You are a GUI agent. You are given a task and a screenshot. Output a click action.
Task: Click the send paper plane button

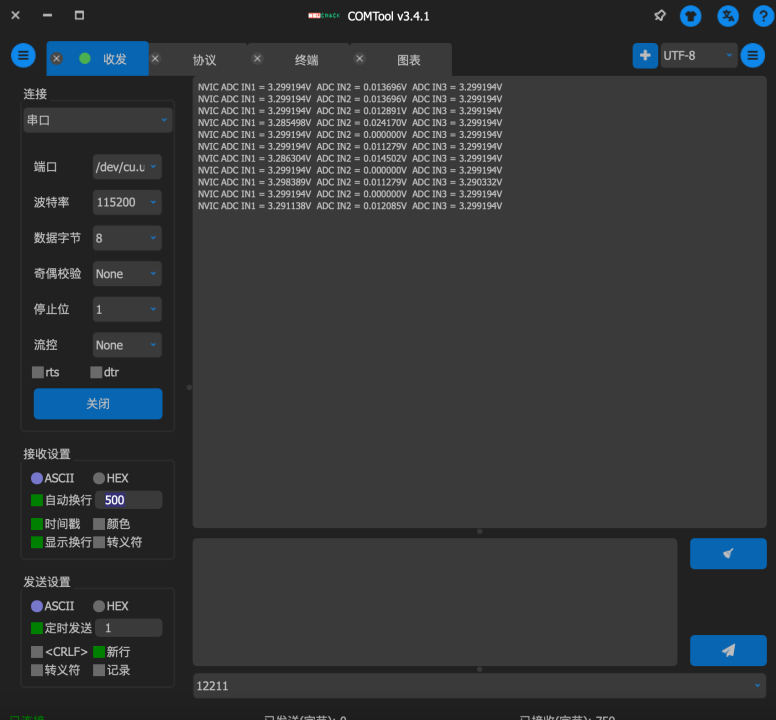click(728, 650)
